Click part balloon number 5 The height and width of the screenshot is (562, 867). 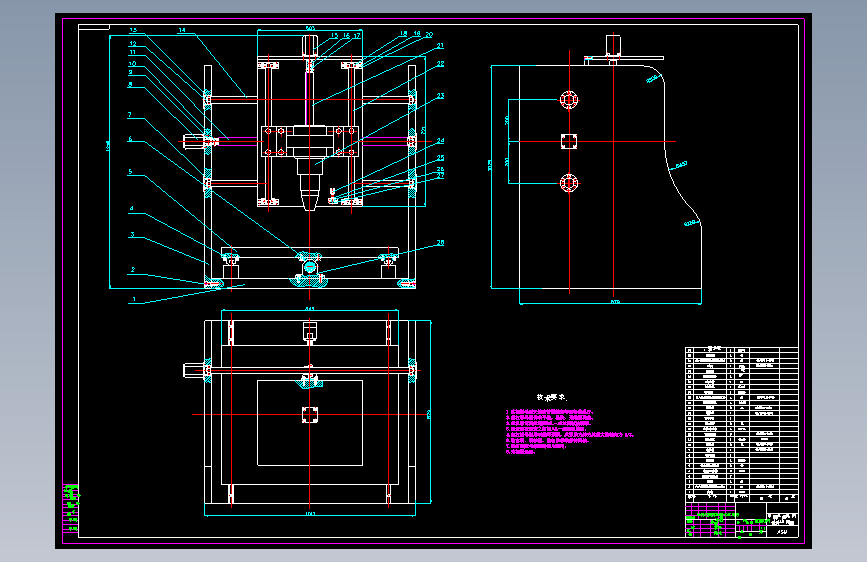(x=130, y=172)
